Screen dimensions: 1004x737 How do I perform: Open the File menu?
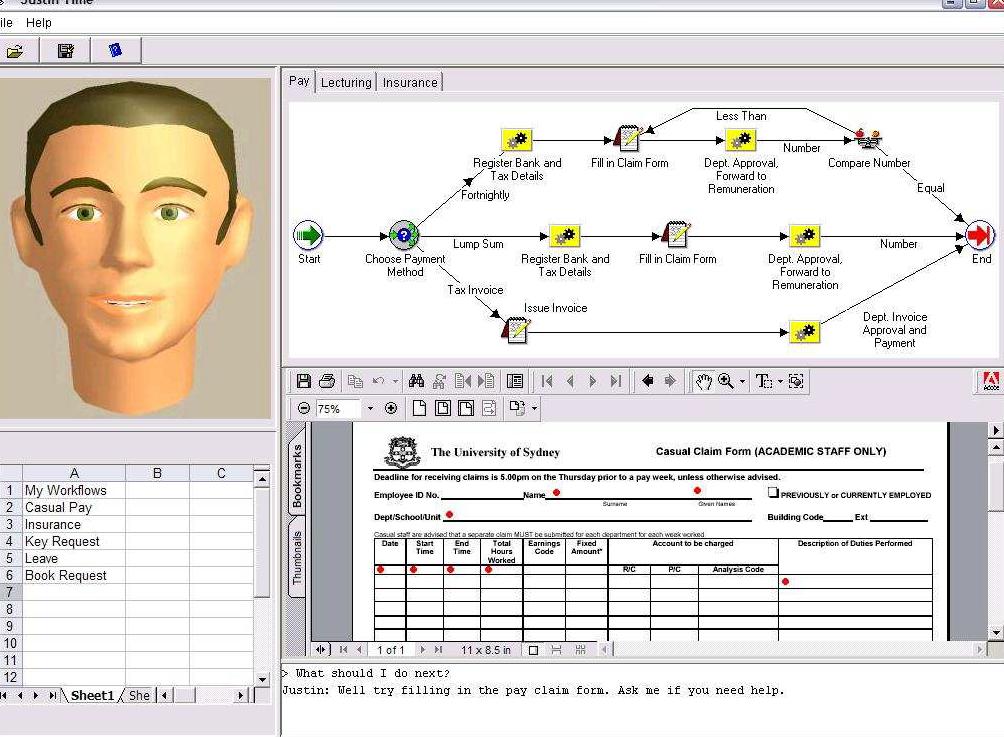click(6, 23)
